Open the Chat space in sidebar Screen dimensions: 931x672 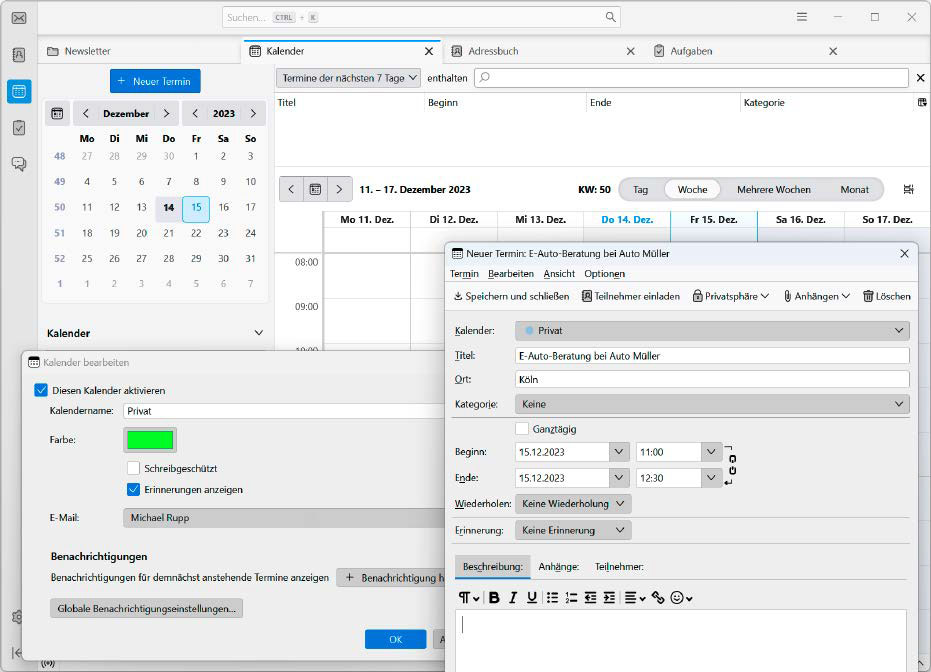(x=19, y=164)
